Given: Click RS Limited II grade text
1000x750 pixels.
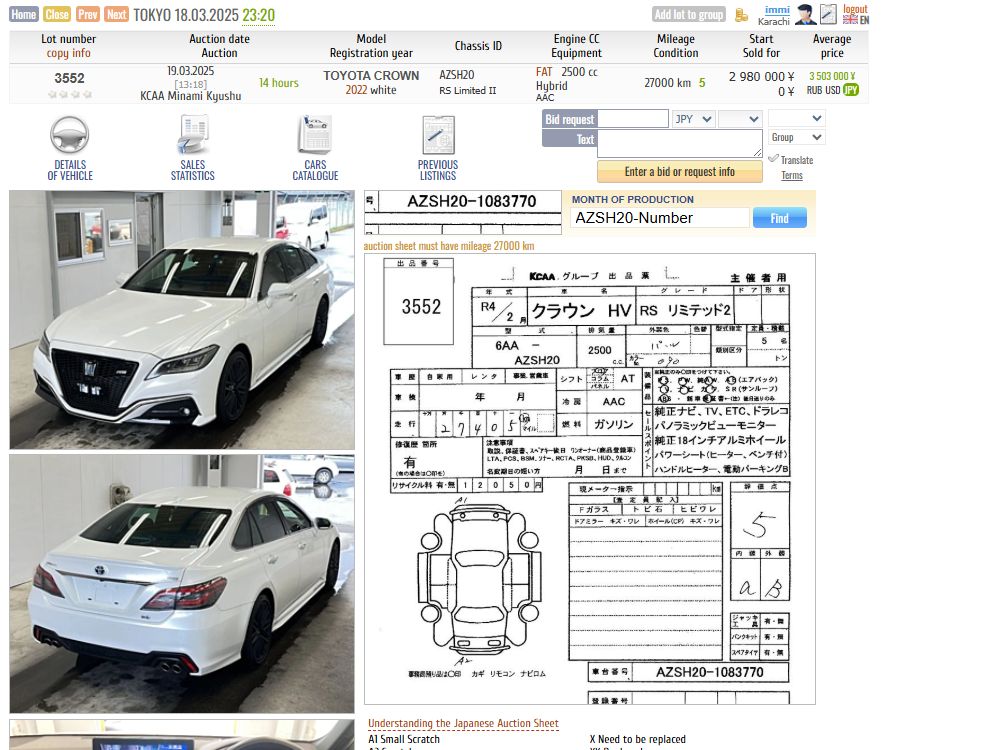Looking at the screenshot, I should coord(467,91).
